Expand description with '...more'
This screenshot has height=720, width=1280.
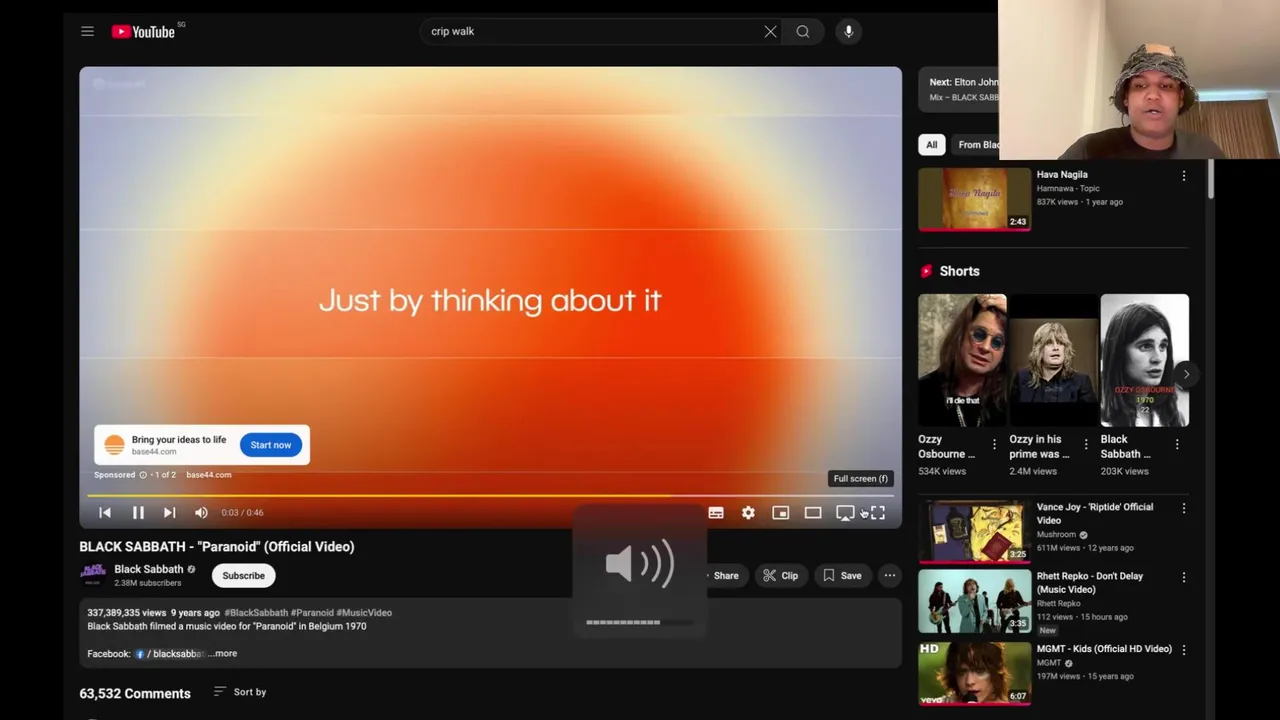(224, 654)
